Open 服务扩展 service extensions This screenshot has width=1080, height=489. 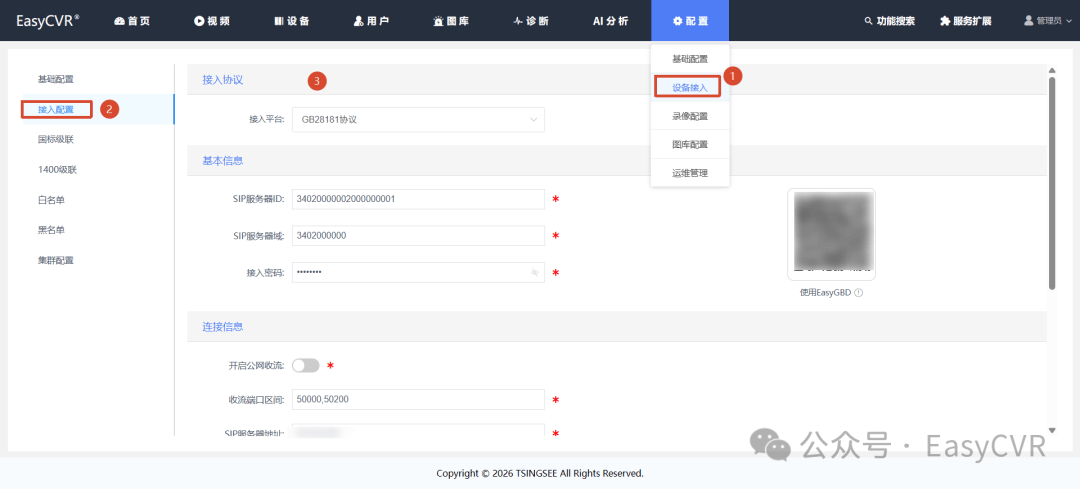[966, 21]
